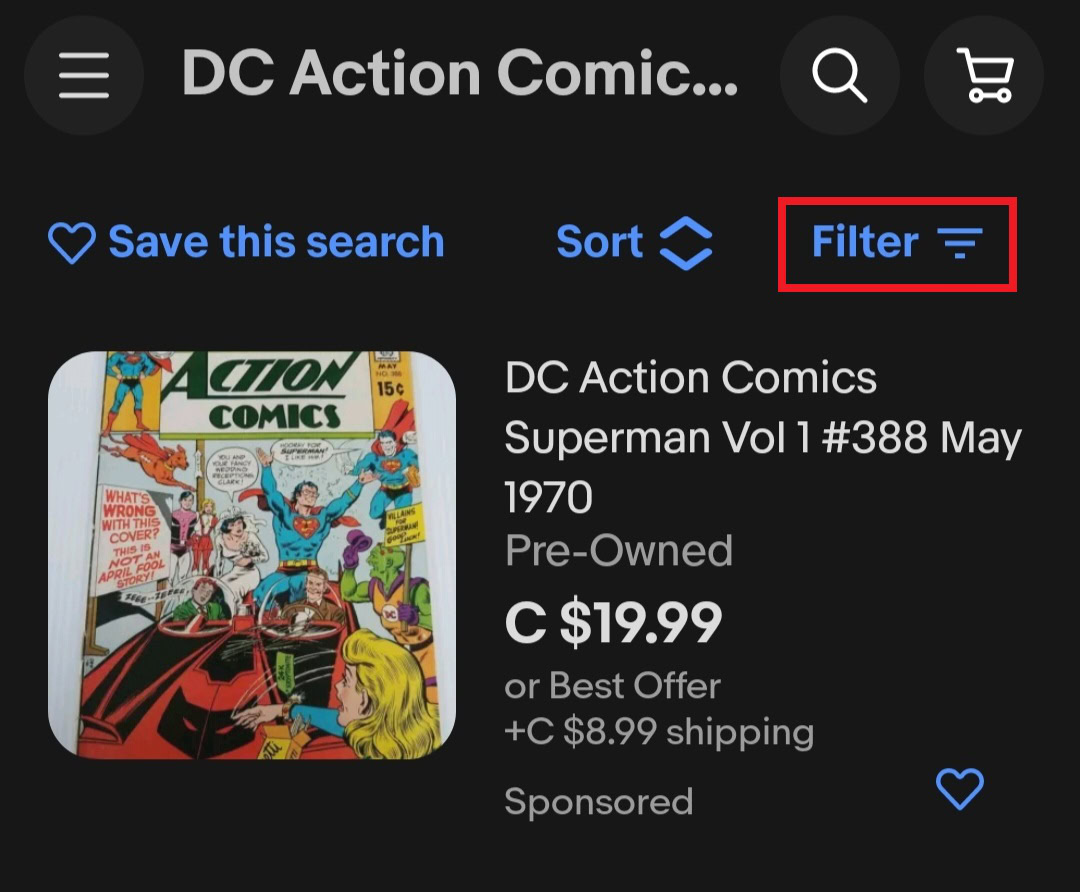Screen dimensions: 1080x892
Task: Add the Action Comics listing to watchlist
Action: [x=960, y=789]
